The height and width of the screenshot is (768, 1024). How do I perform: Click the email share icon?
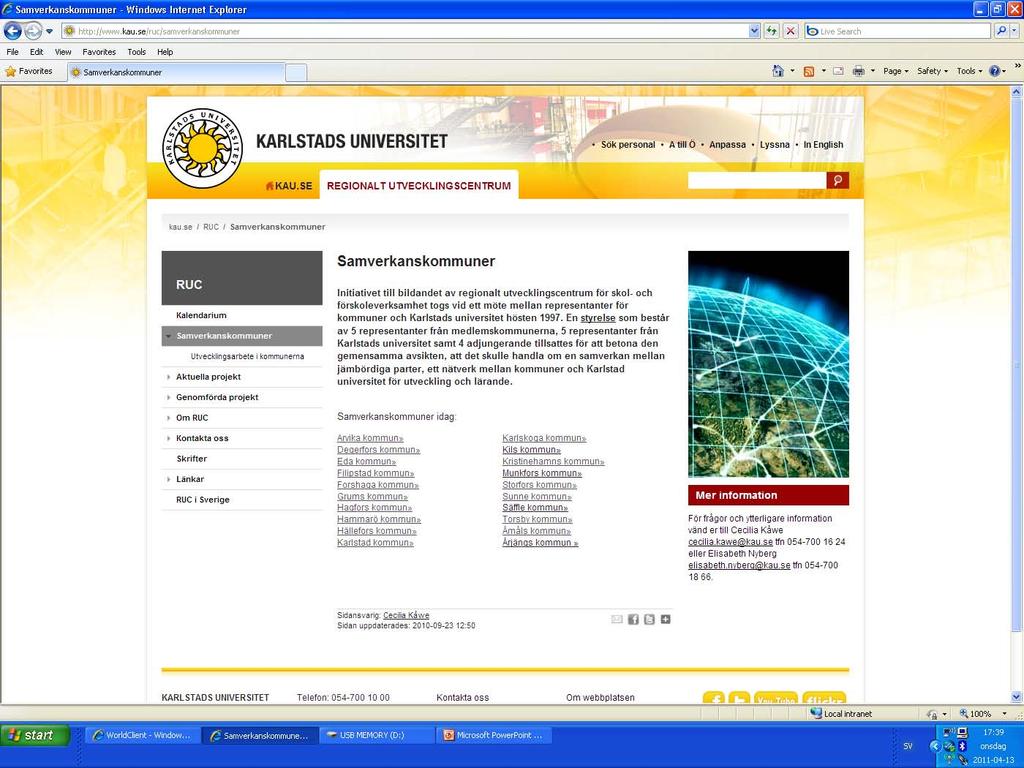pos(616,619)
